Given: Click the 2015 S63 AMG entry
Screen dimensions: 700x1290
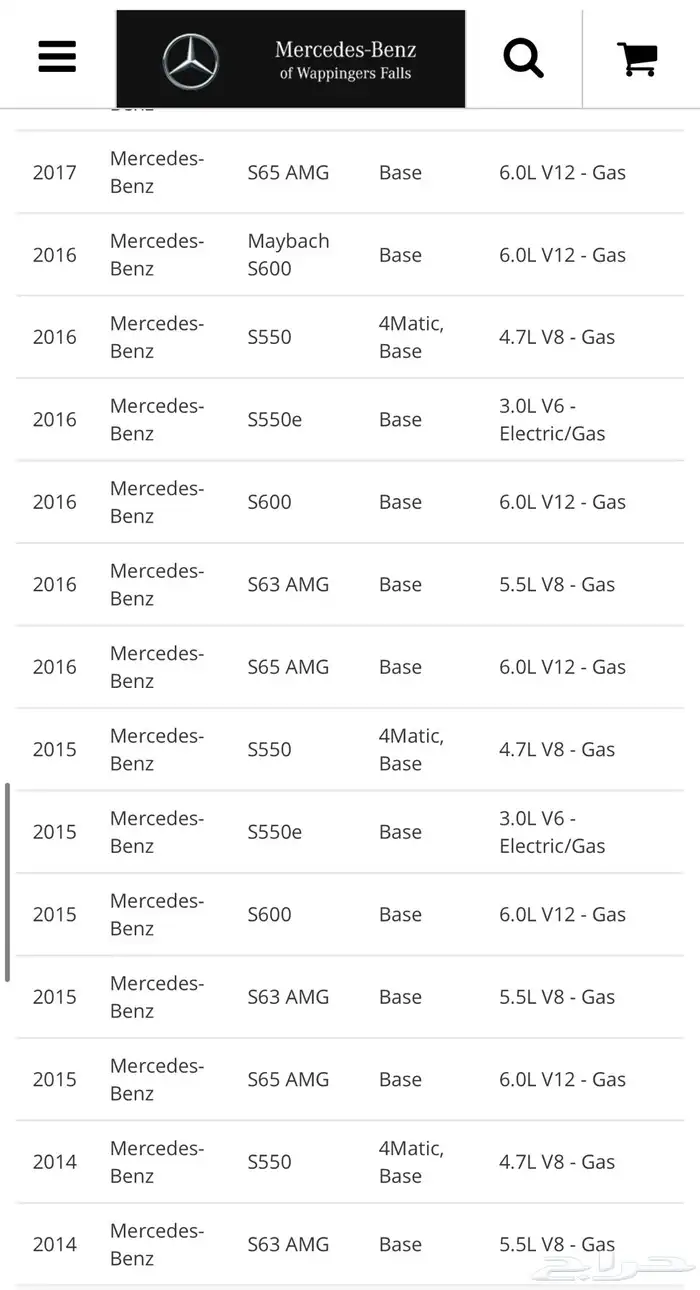Looking at the screenshot, I should tap(288, 997).
